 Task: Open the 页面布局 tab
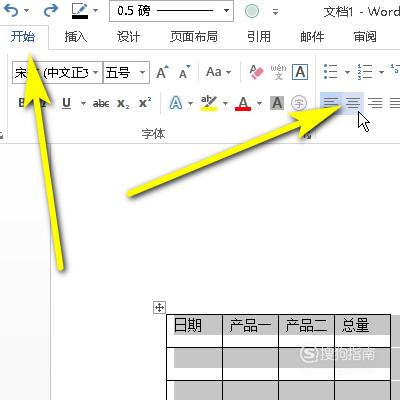[194, 36]
